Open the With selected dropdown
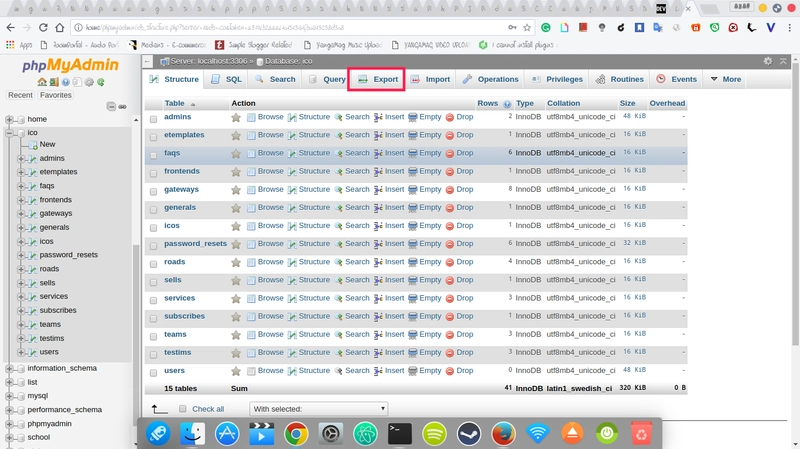 [318, 409]
